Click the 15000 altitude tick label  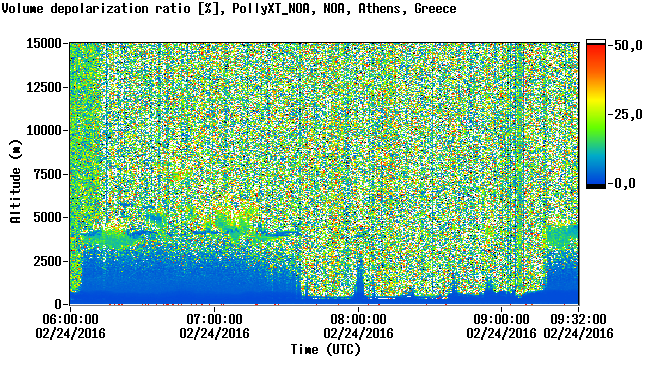(44, 43)
